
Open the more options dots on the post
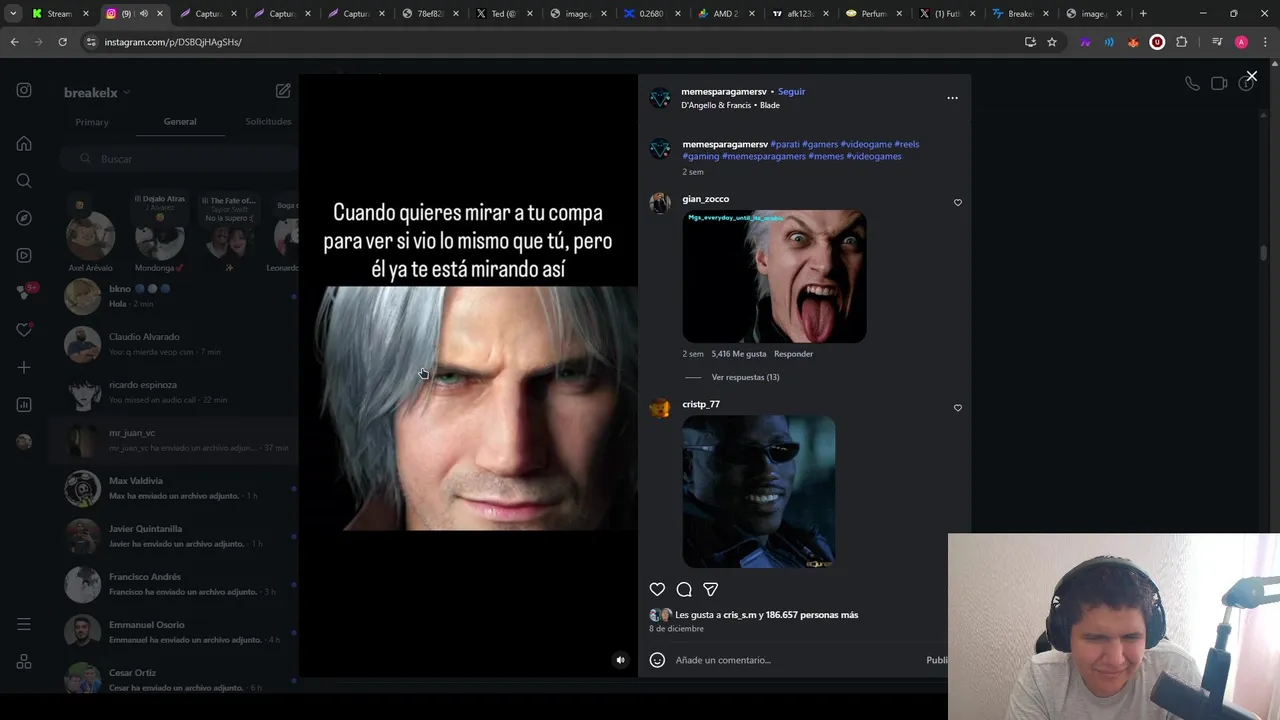pyautogui.click(x=952, y=98)
